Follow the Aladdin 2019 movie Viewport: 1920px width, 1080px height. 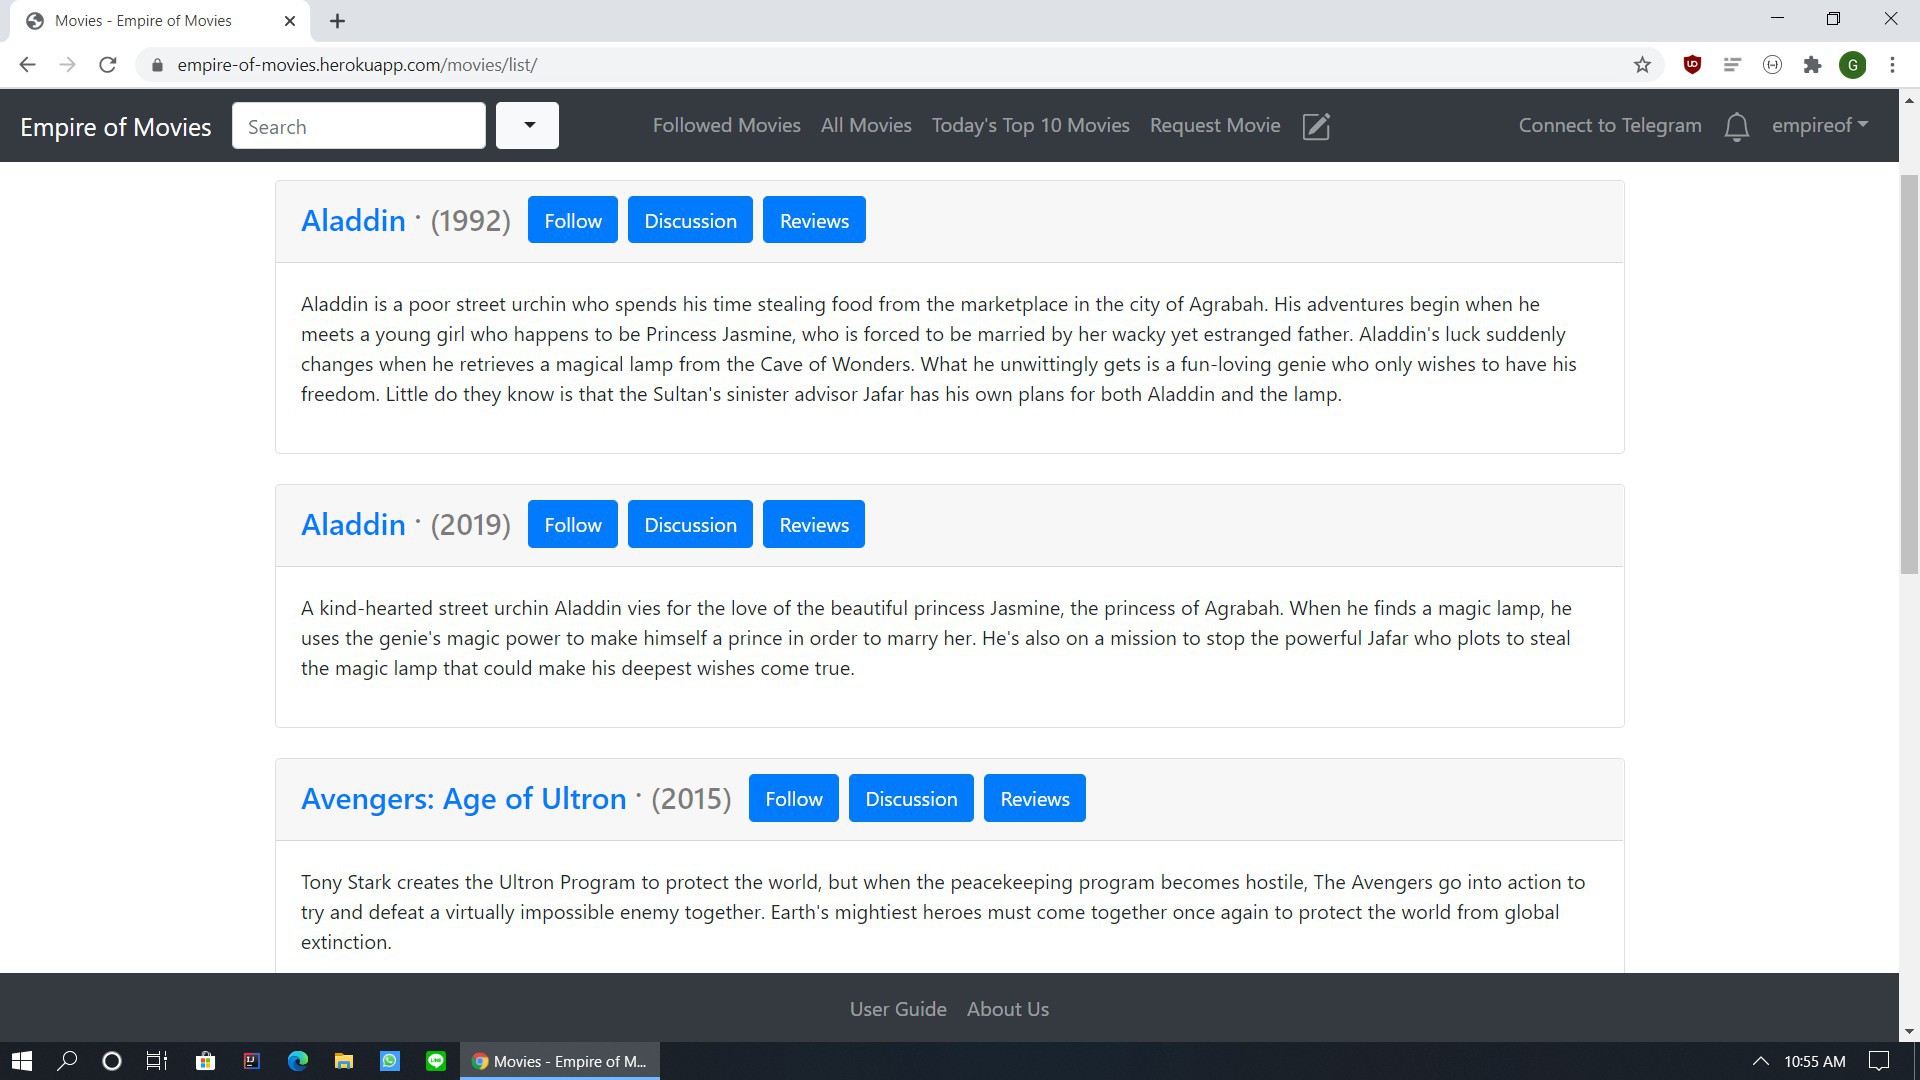(572, 524)
